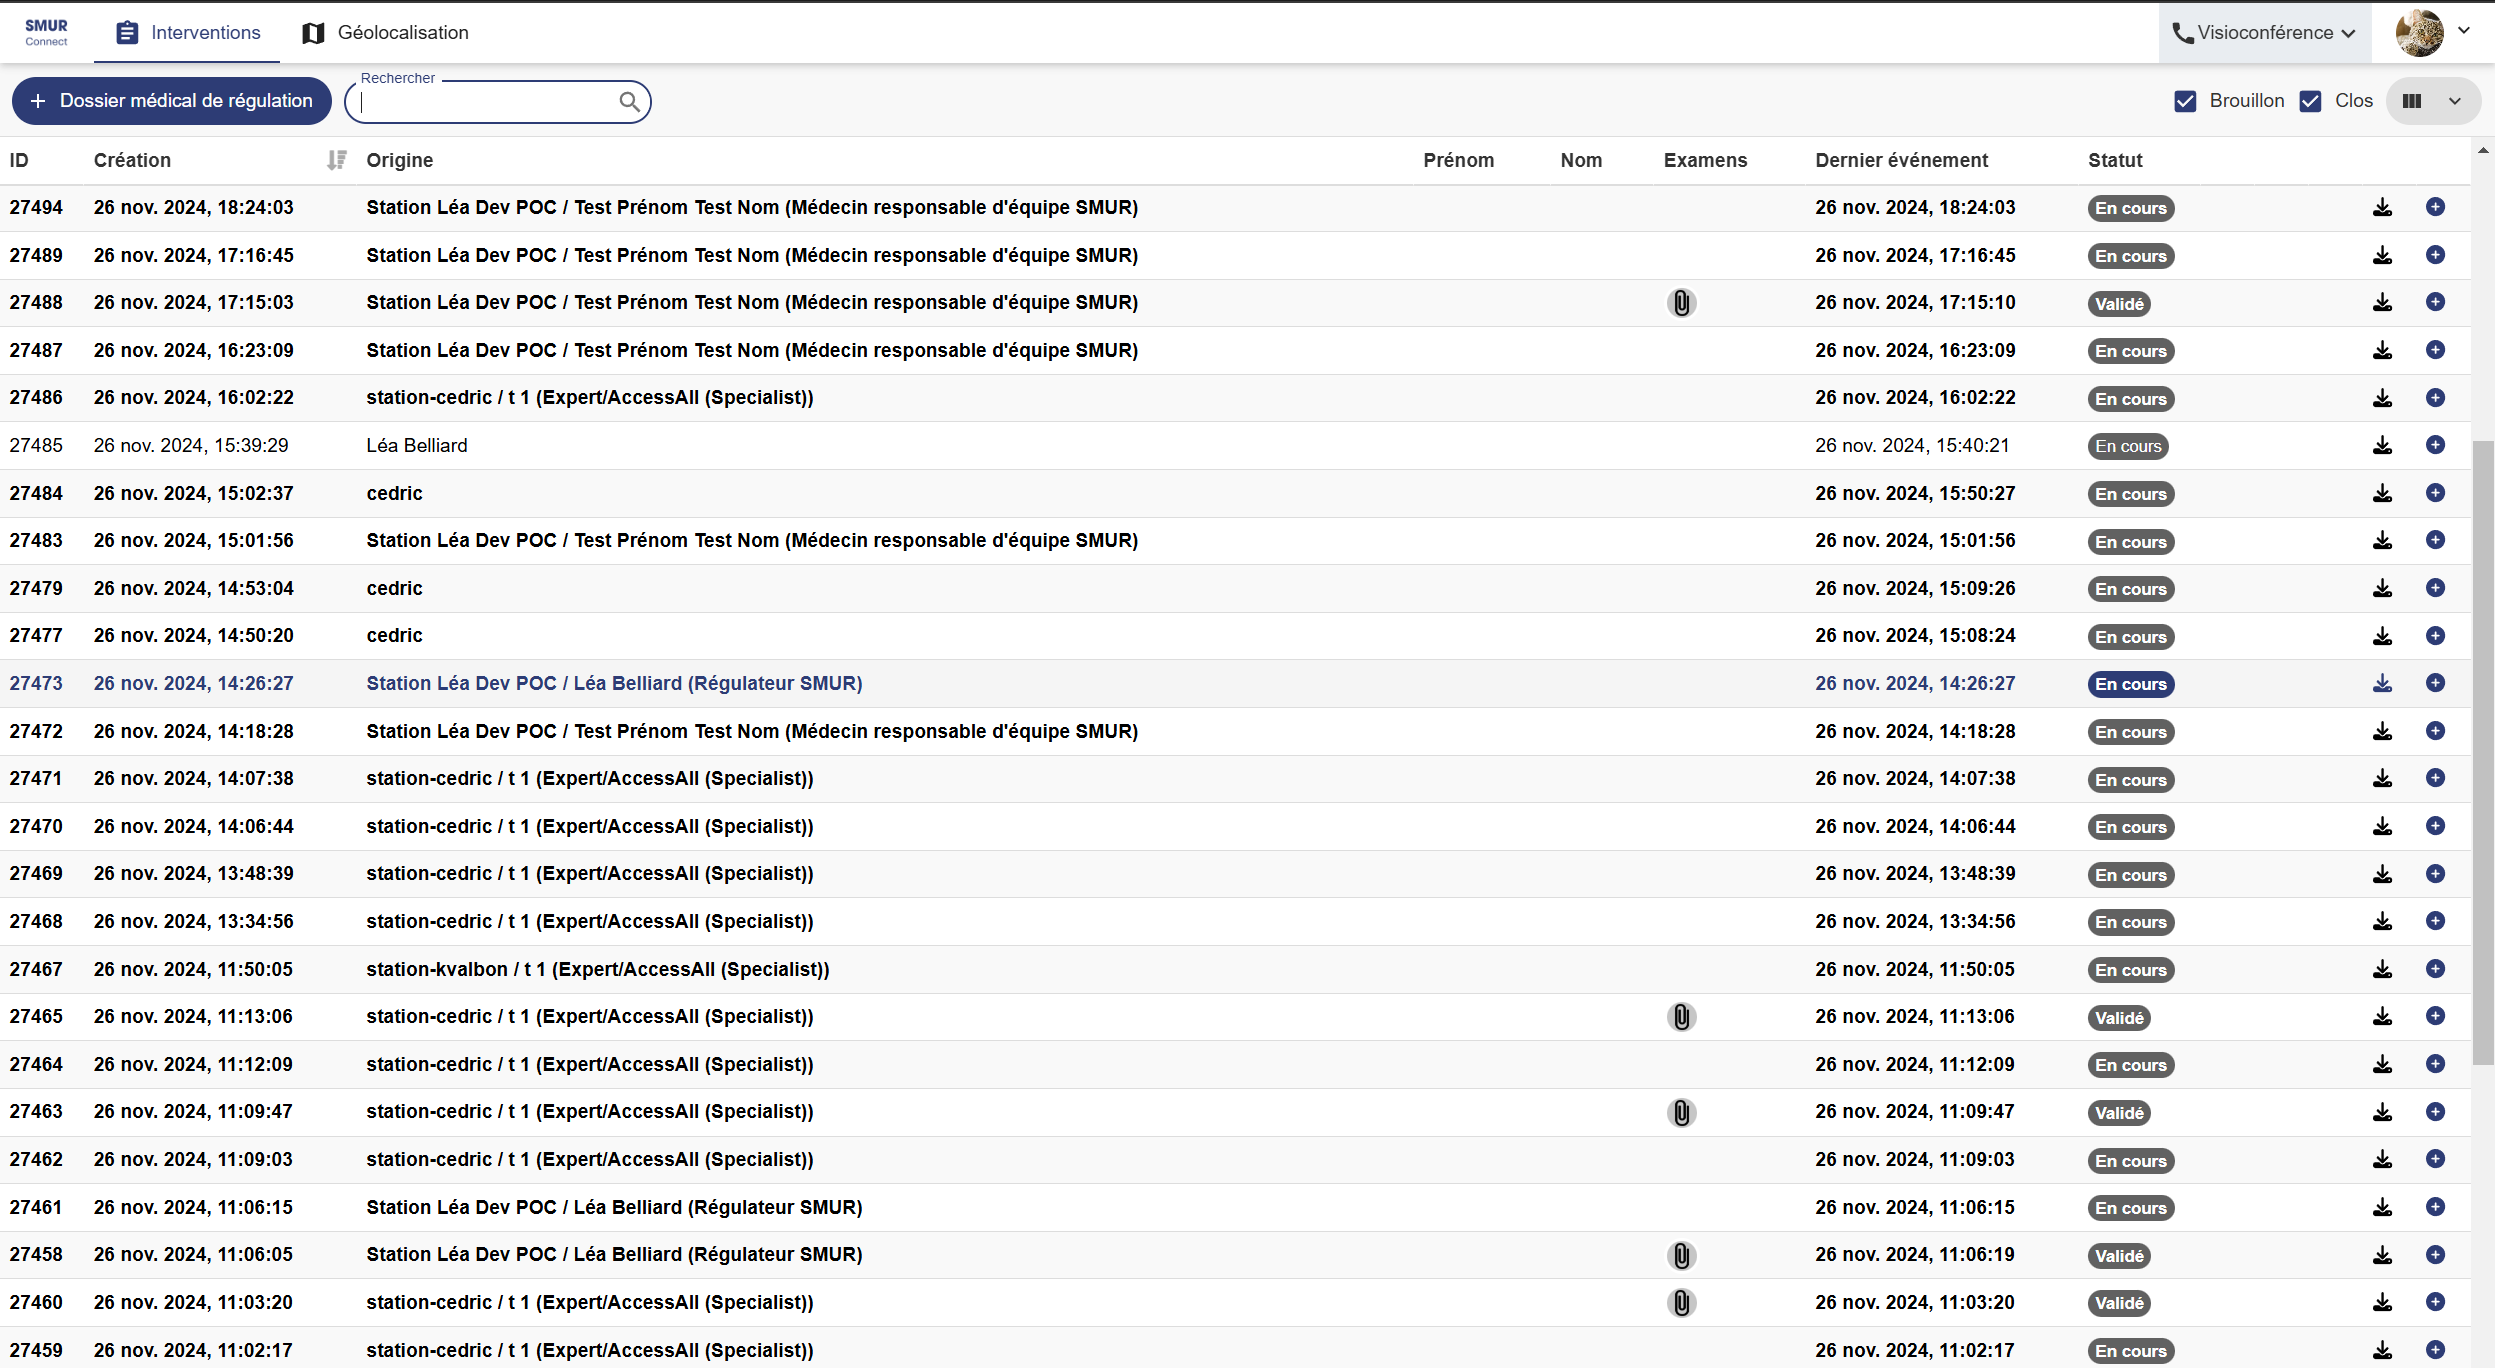Uncheck the Brouillon checkbox
The width and height of the screenshot is (2495, 1368).
point(2186,101)
